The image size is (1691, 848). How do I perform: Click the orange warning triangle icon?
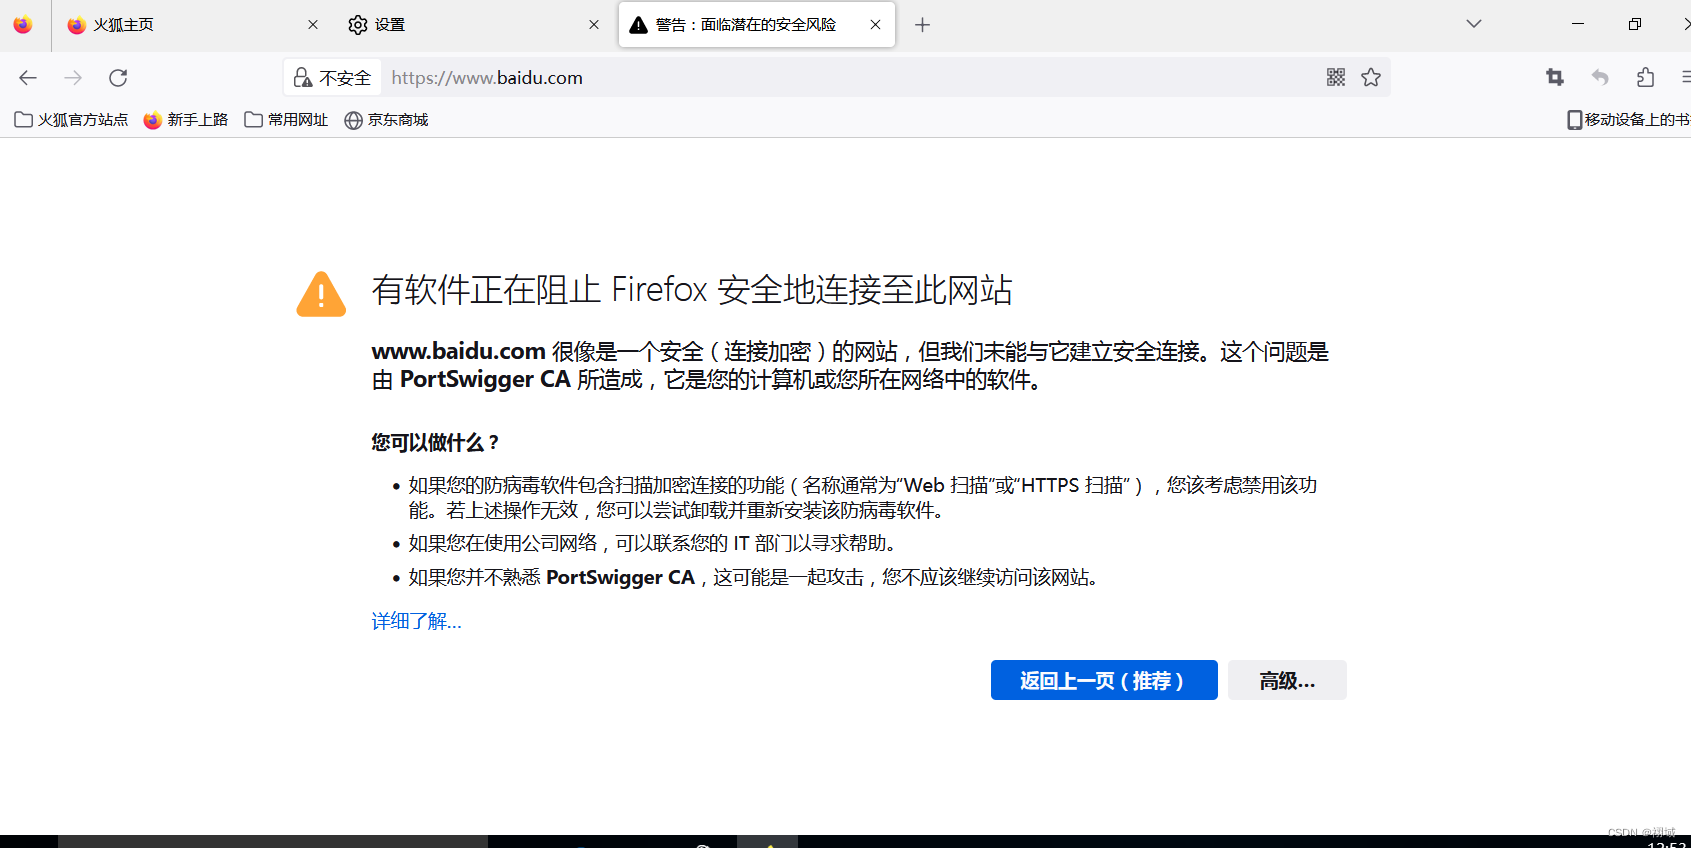[x=321, y=294]
